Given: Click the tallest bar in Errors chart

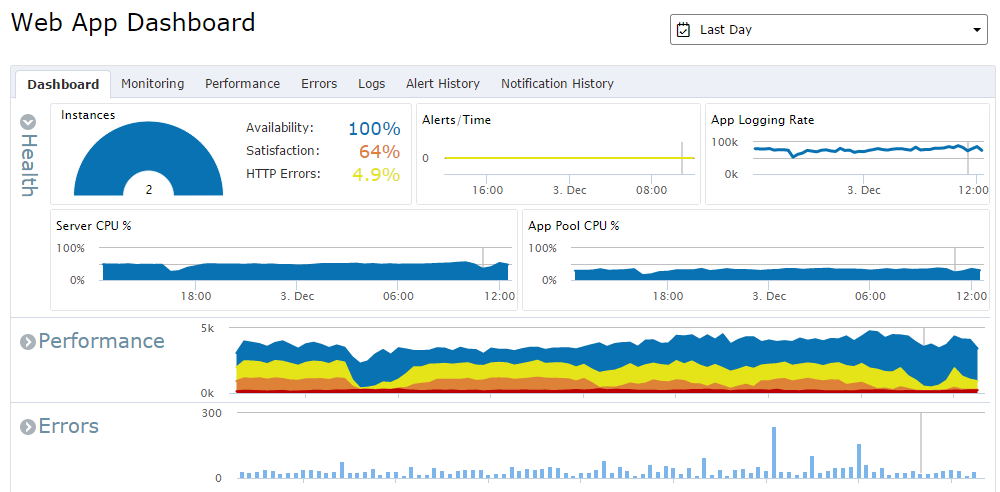Looking at the screenshot, I should click(774, 452).
